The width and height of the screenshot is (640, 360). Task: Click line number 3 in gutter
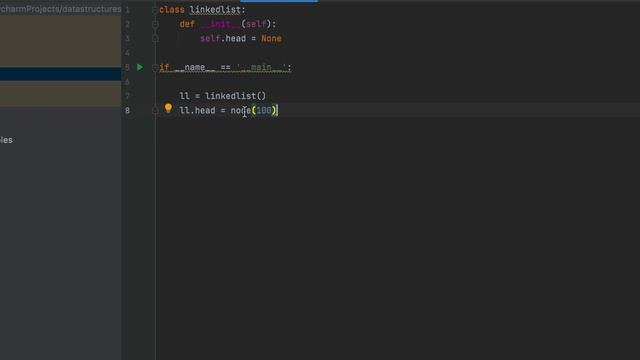point(127,39)
